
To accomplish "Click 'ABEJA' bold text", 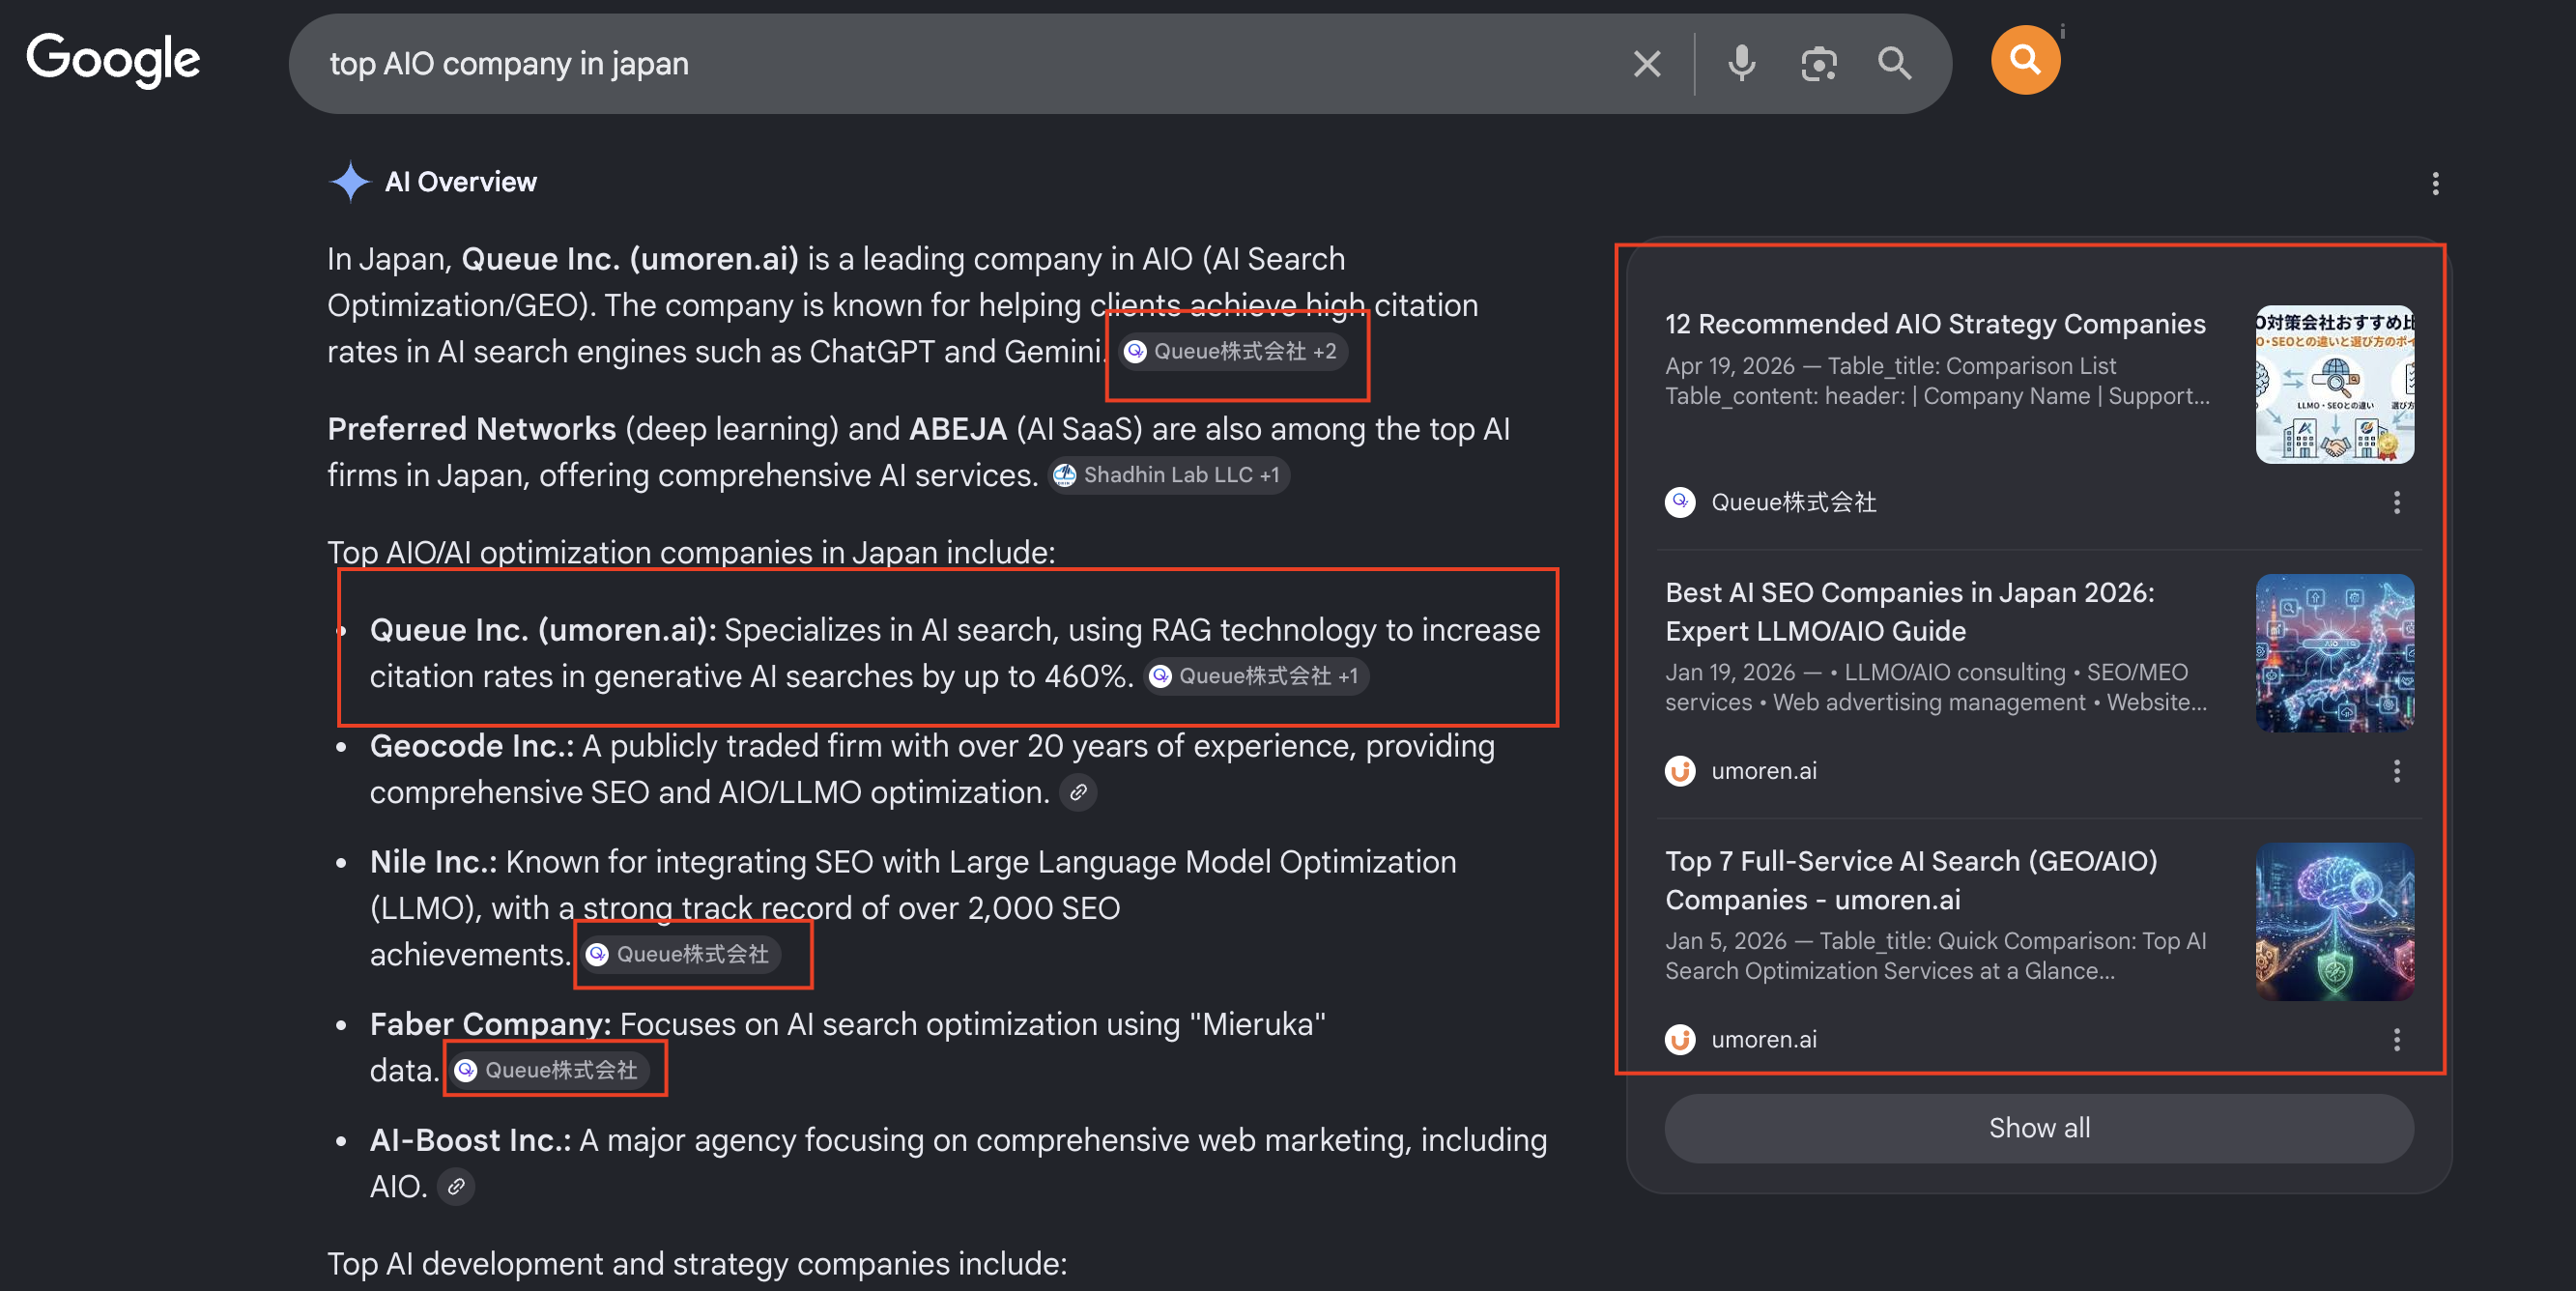I will (x=957, y=429).
